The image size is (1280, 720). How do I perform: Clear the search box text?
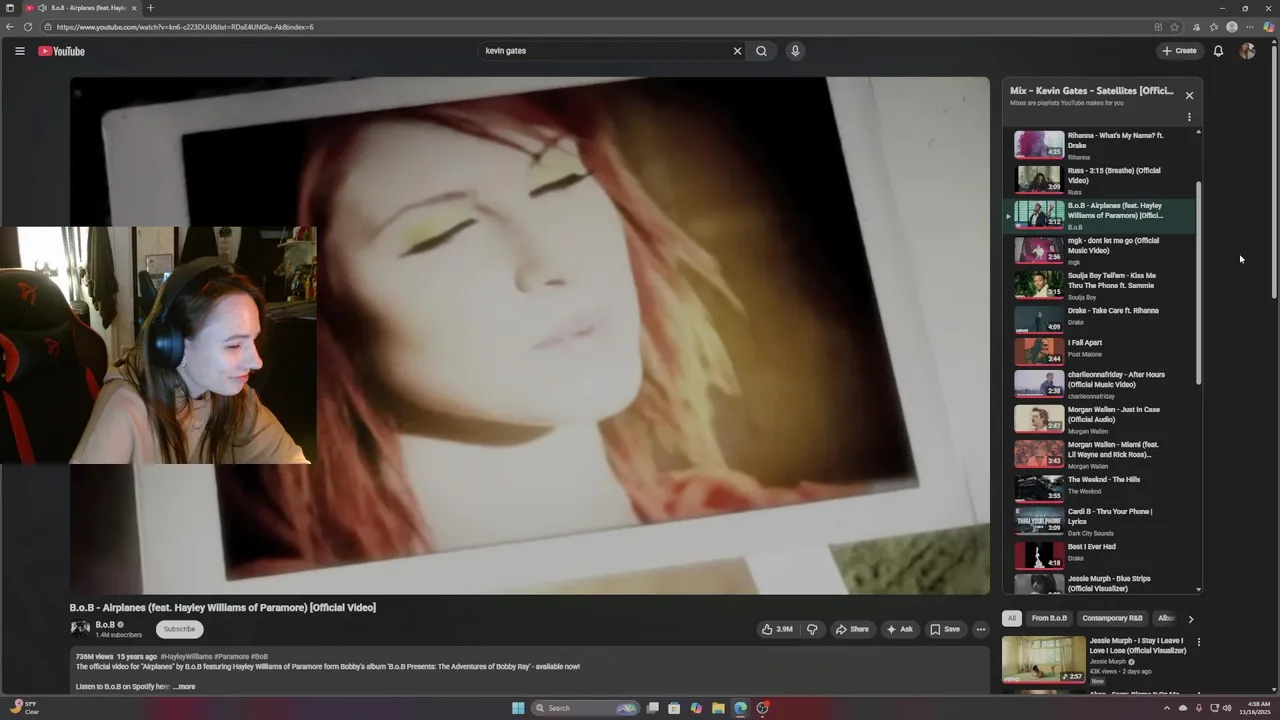tap(737, 51)
